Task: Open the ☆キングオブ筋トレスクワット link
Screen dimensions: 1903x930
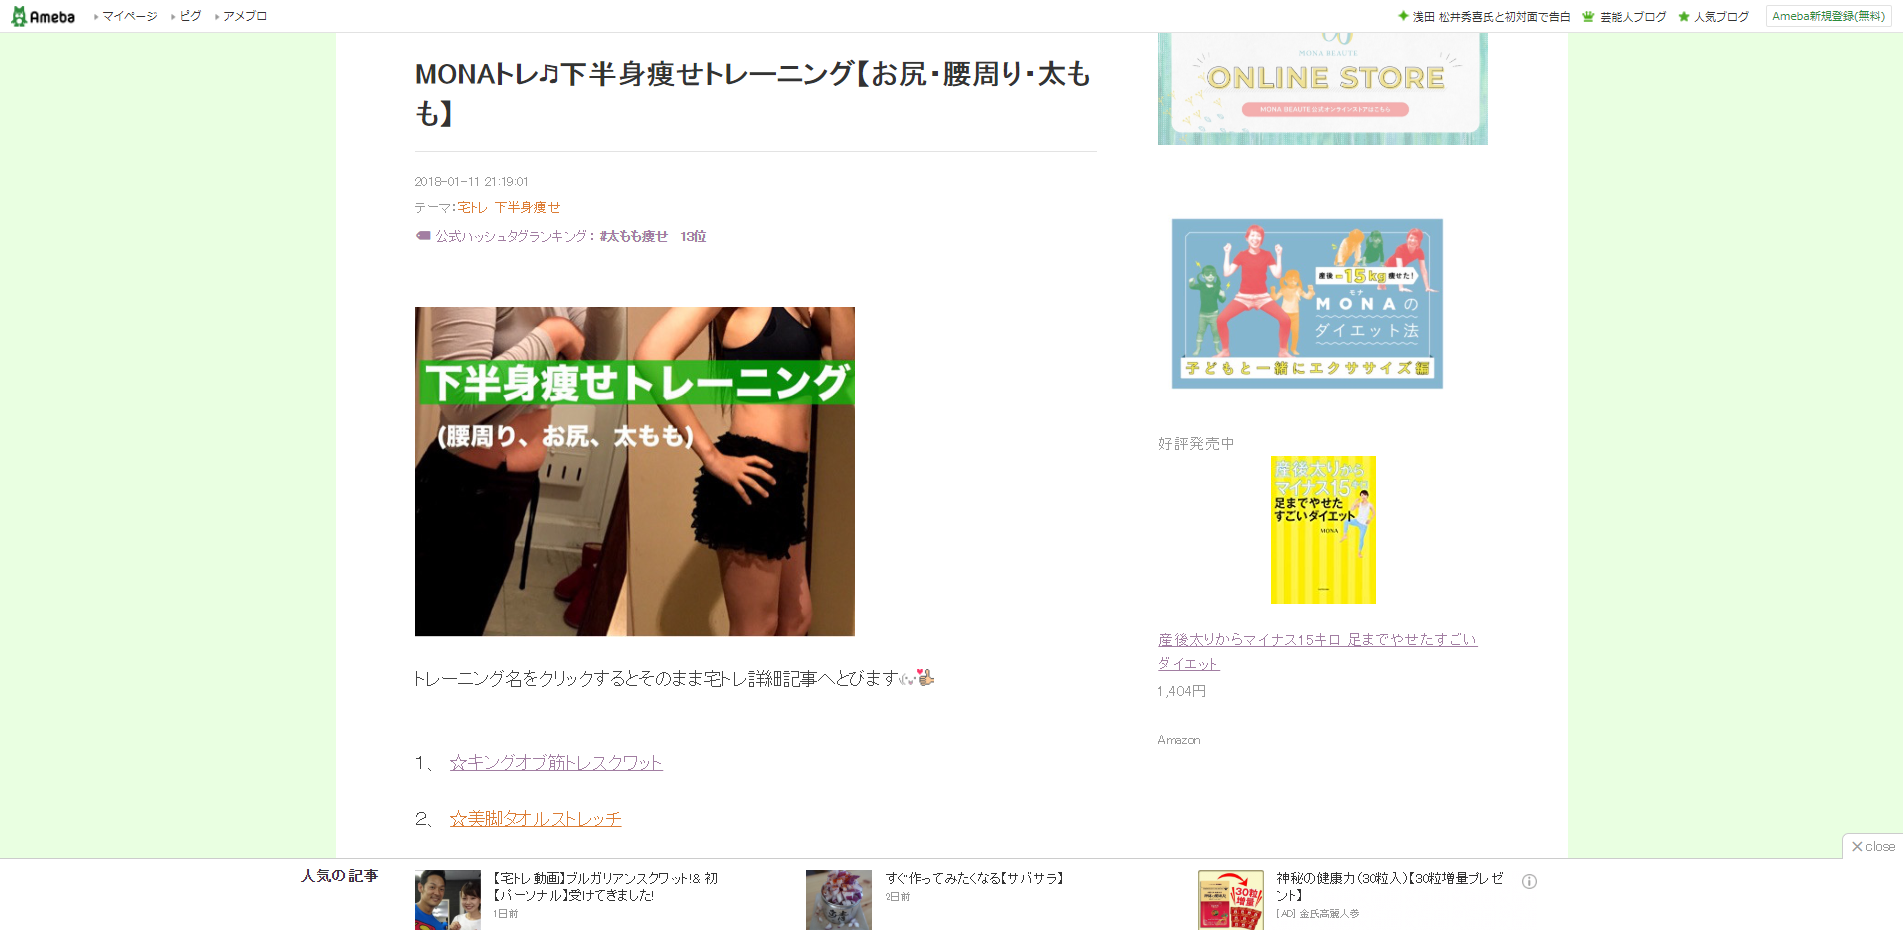Action: [x=555, y=762]
